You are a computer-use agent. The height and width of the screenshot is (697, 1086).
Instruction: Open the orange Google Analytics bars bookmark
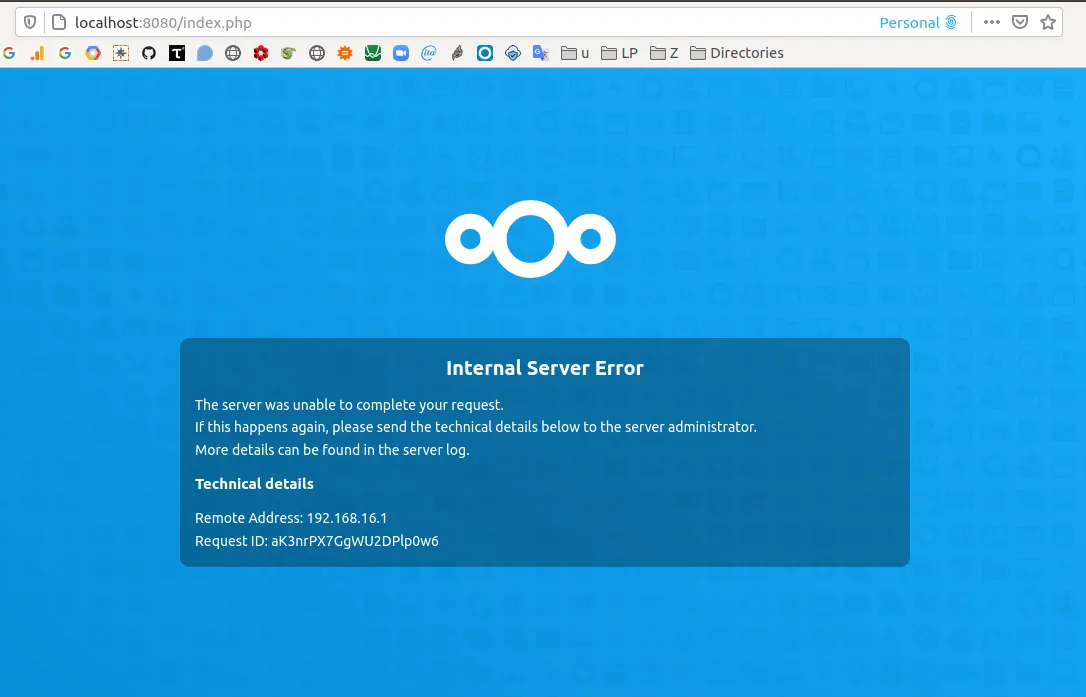pyautogui.click(x=37, y=53)
